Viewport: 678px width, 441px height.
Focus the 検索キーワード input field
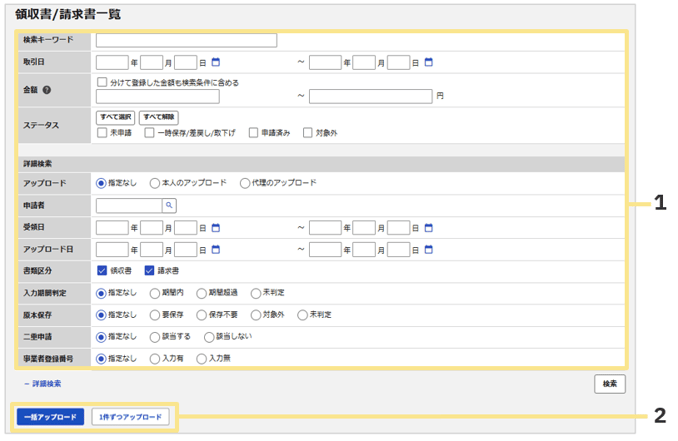point(186,40)
